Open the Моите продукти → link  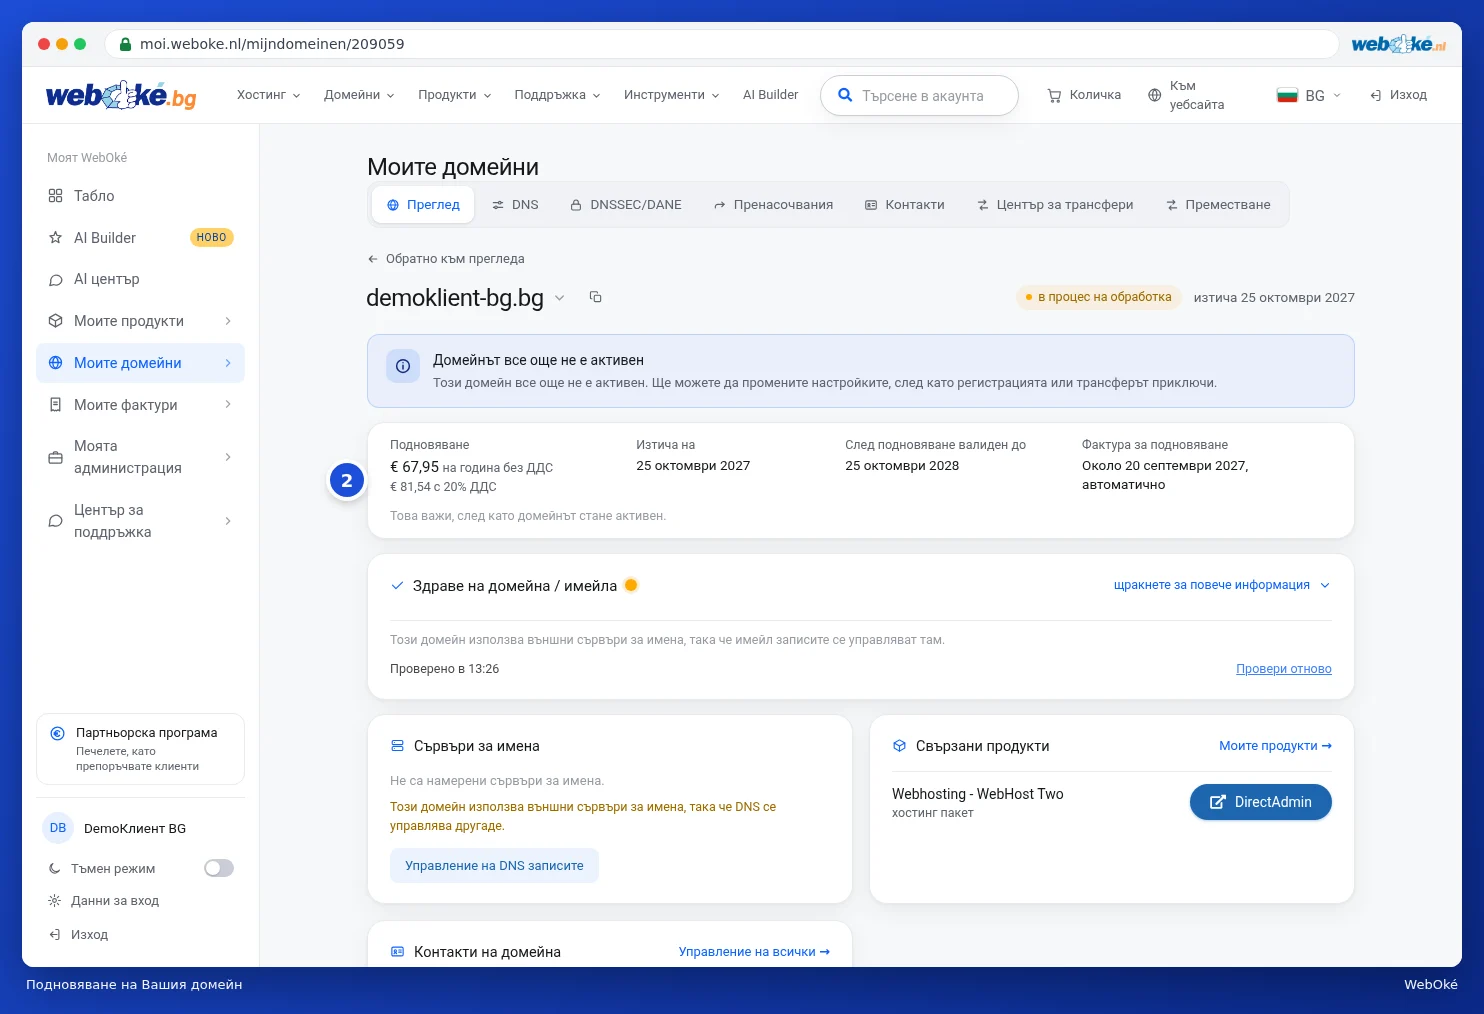(x=1275, y=746)
